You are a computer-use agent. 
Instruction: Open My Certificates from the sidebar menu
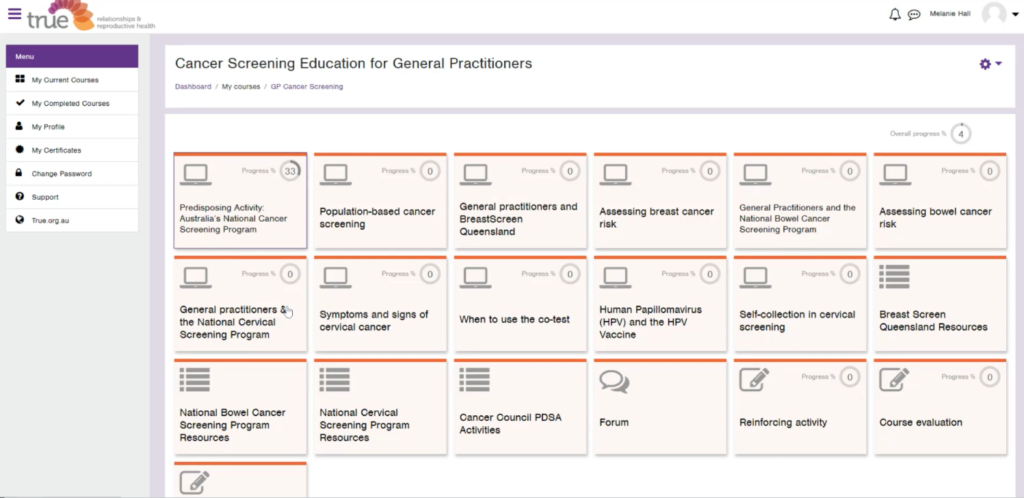click(56, 150)
